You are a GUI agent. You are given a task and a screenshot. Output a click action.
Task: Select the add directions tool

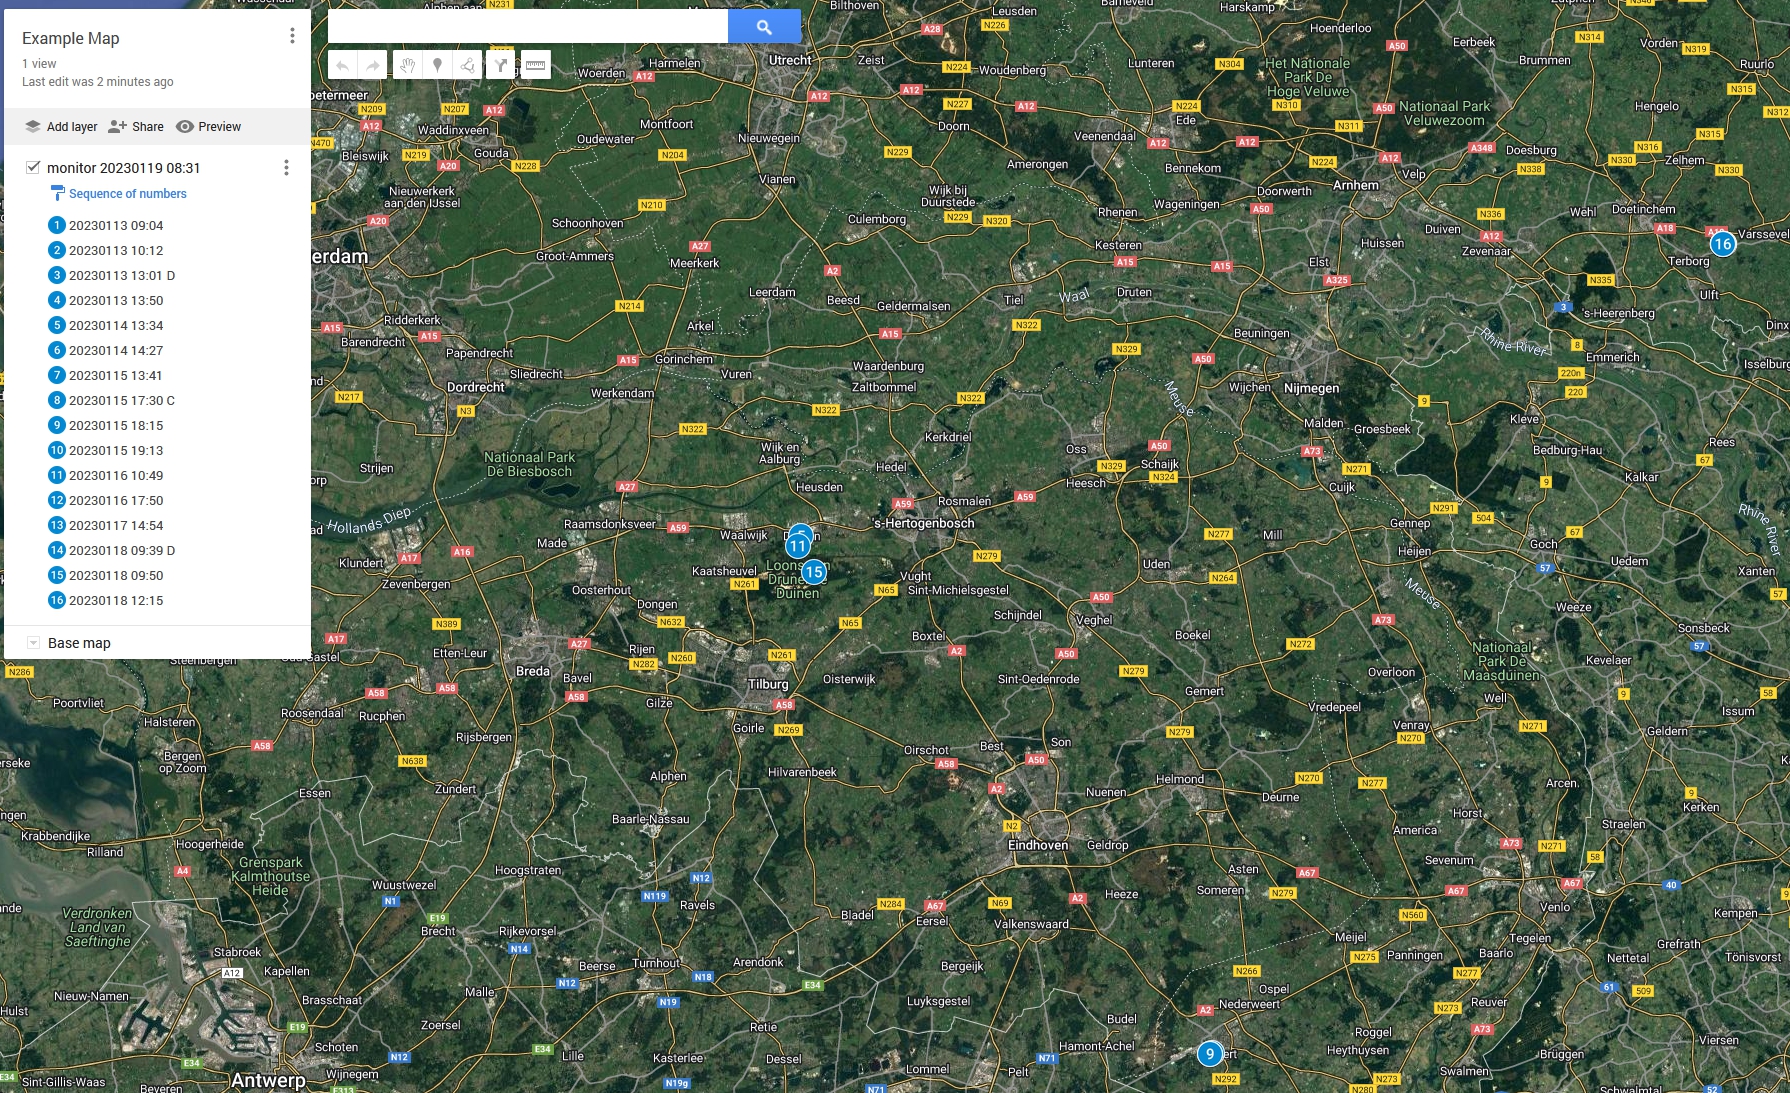501,66
